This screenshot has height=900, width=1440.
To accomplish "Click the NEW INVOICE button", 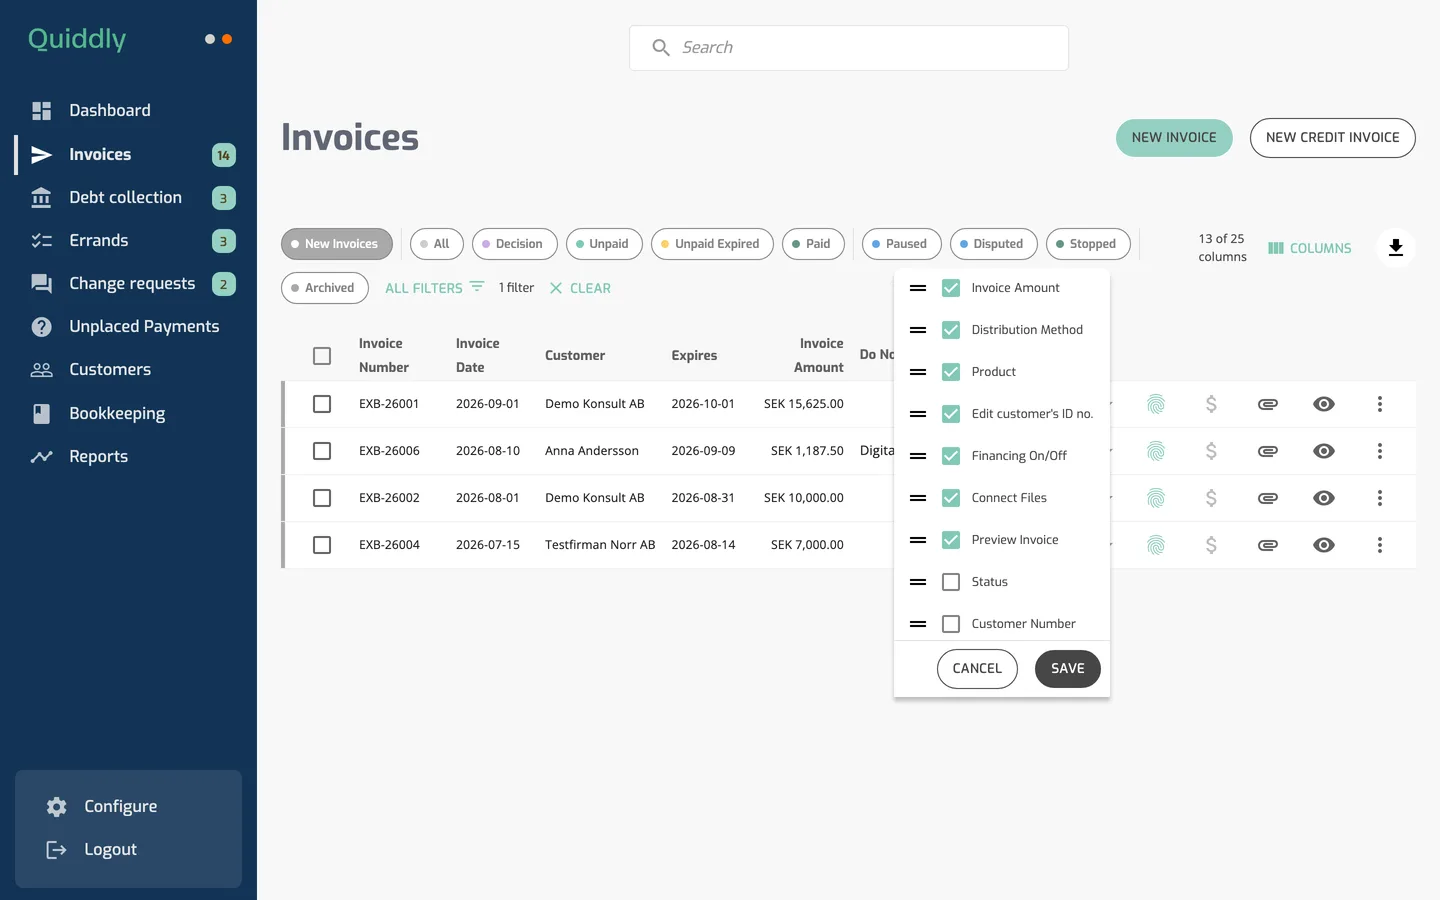I will tap(1174, 138).
